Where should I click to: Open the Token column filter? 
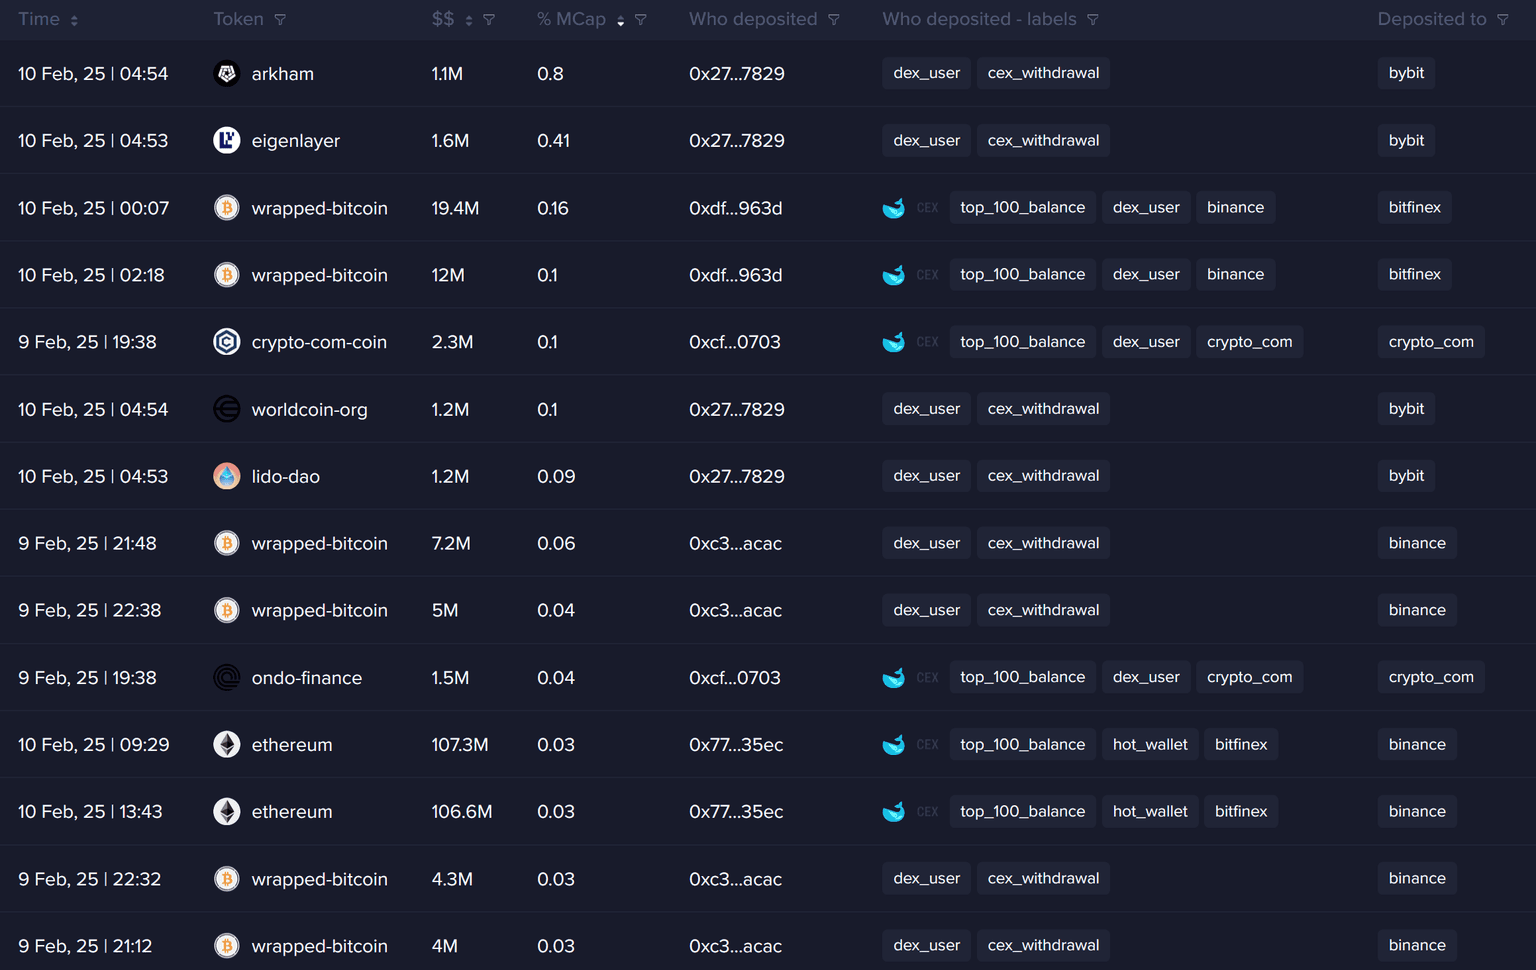280,20
